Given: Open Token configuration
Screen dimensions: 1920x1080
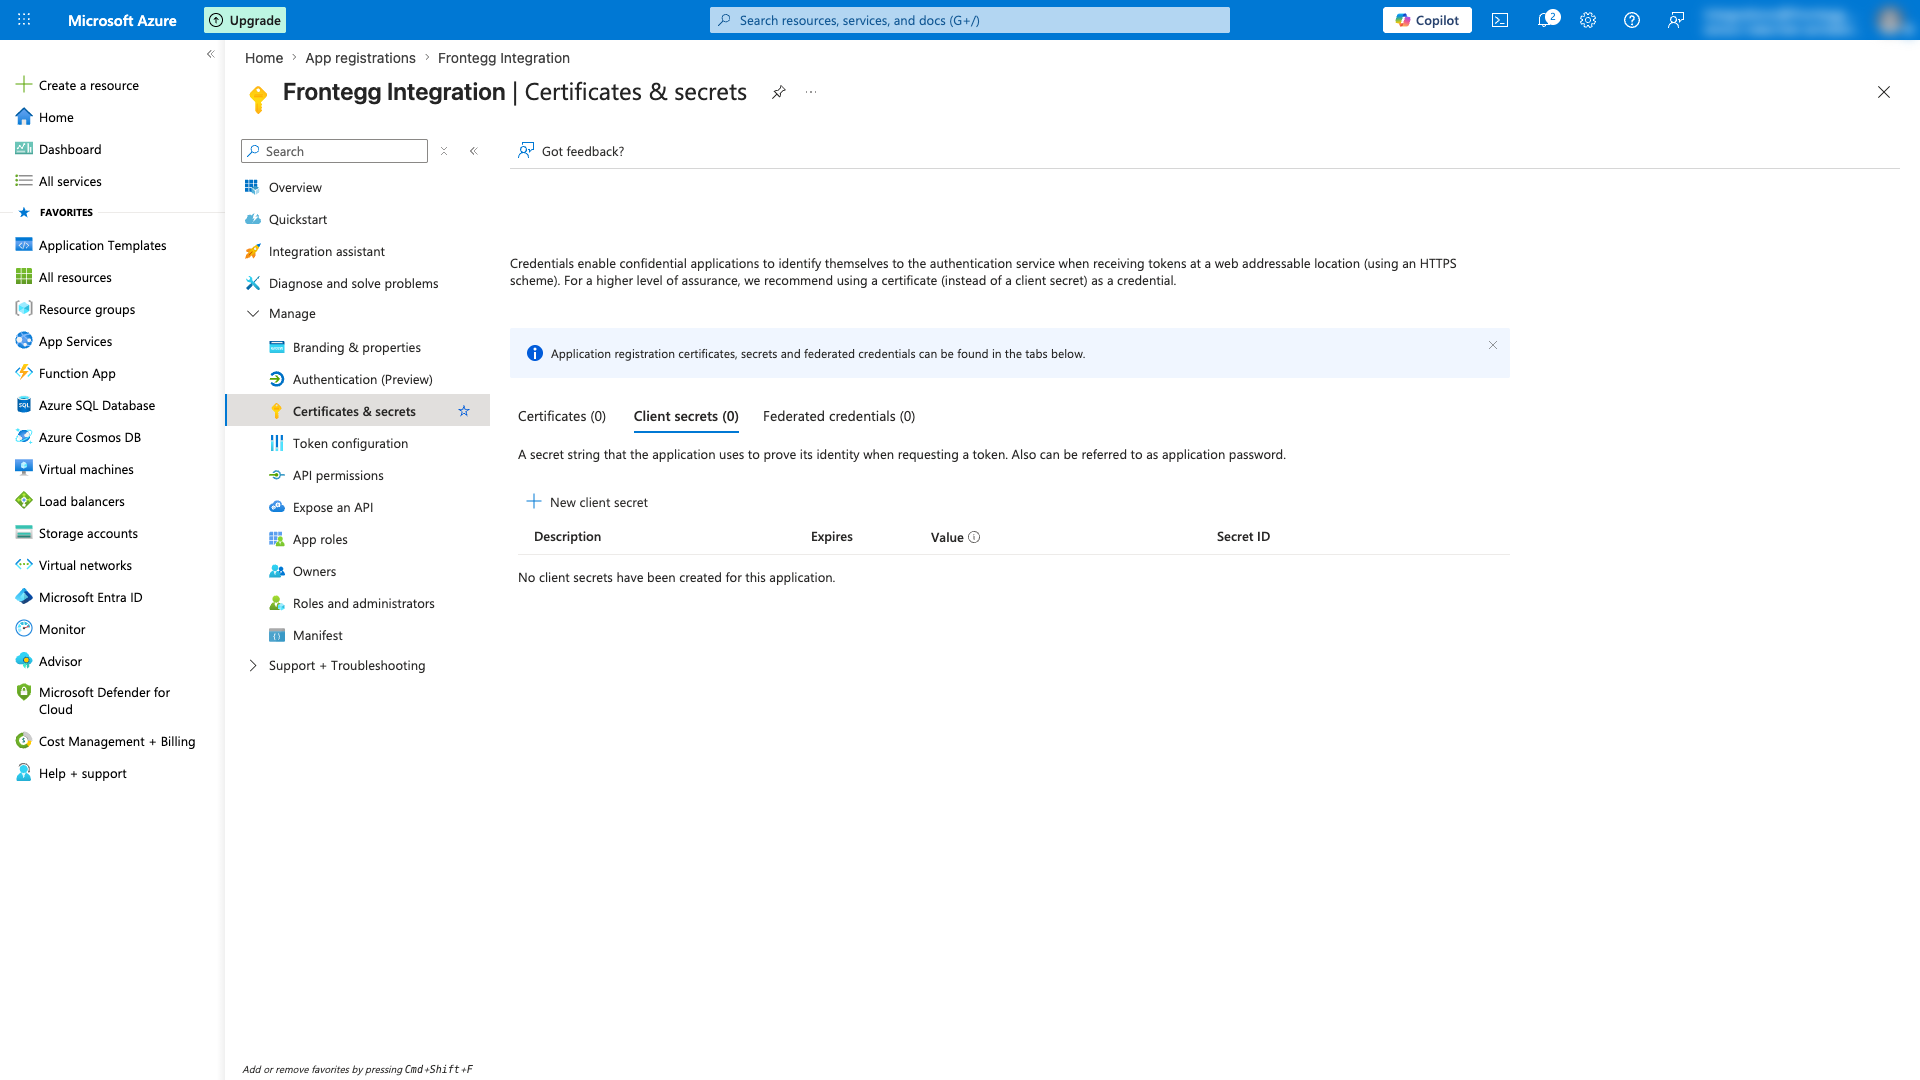Looking at the screenshot, I should pyautogui.click(x=350, y=443).
